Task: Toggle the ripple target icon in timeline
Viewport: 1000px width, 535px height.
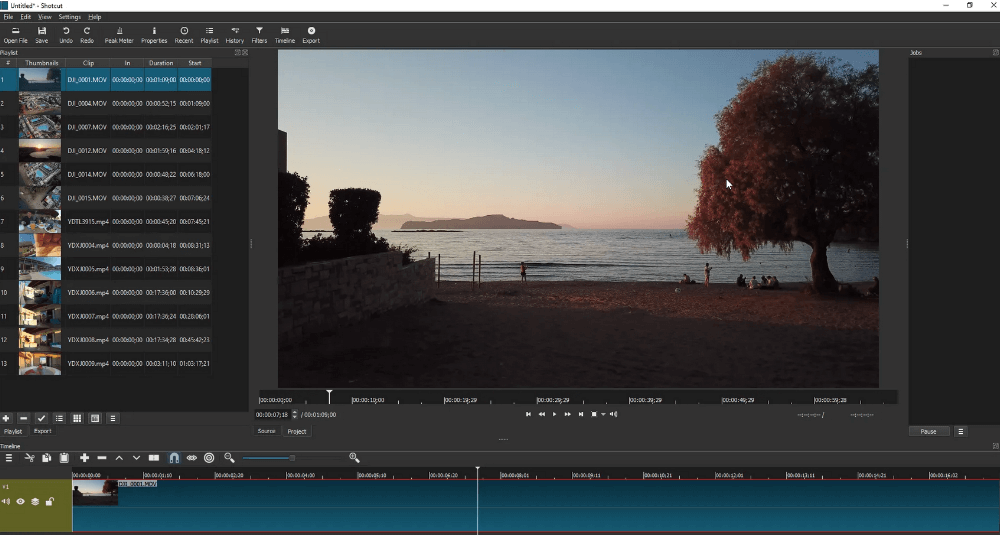Action: tap(209, 458)
